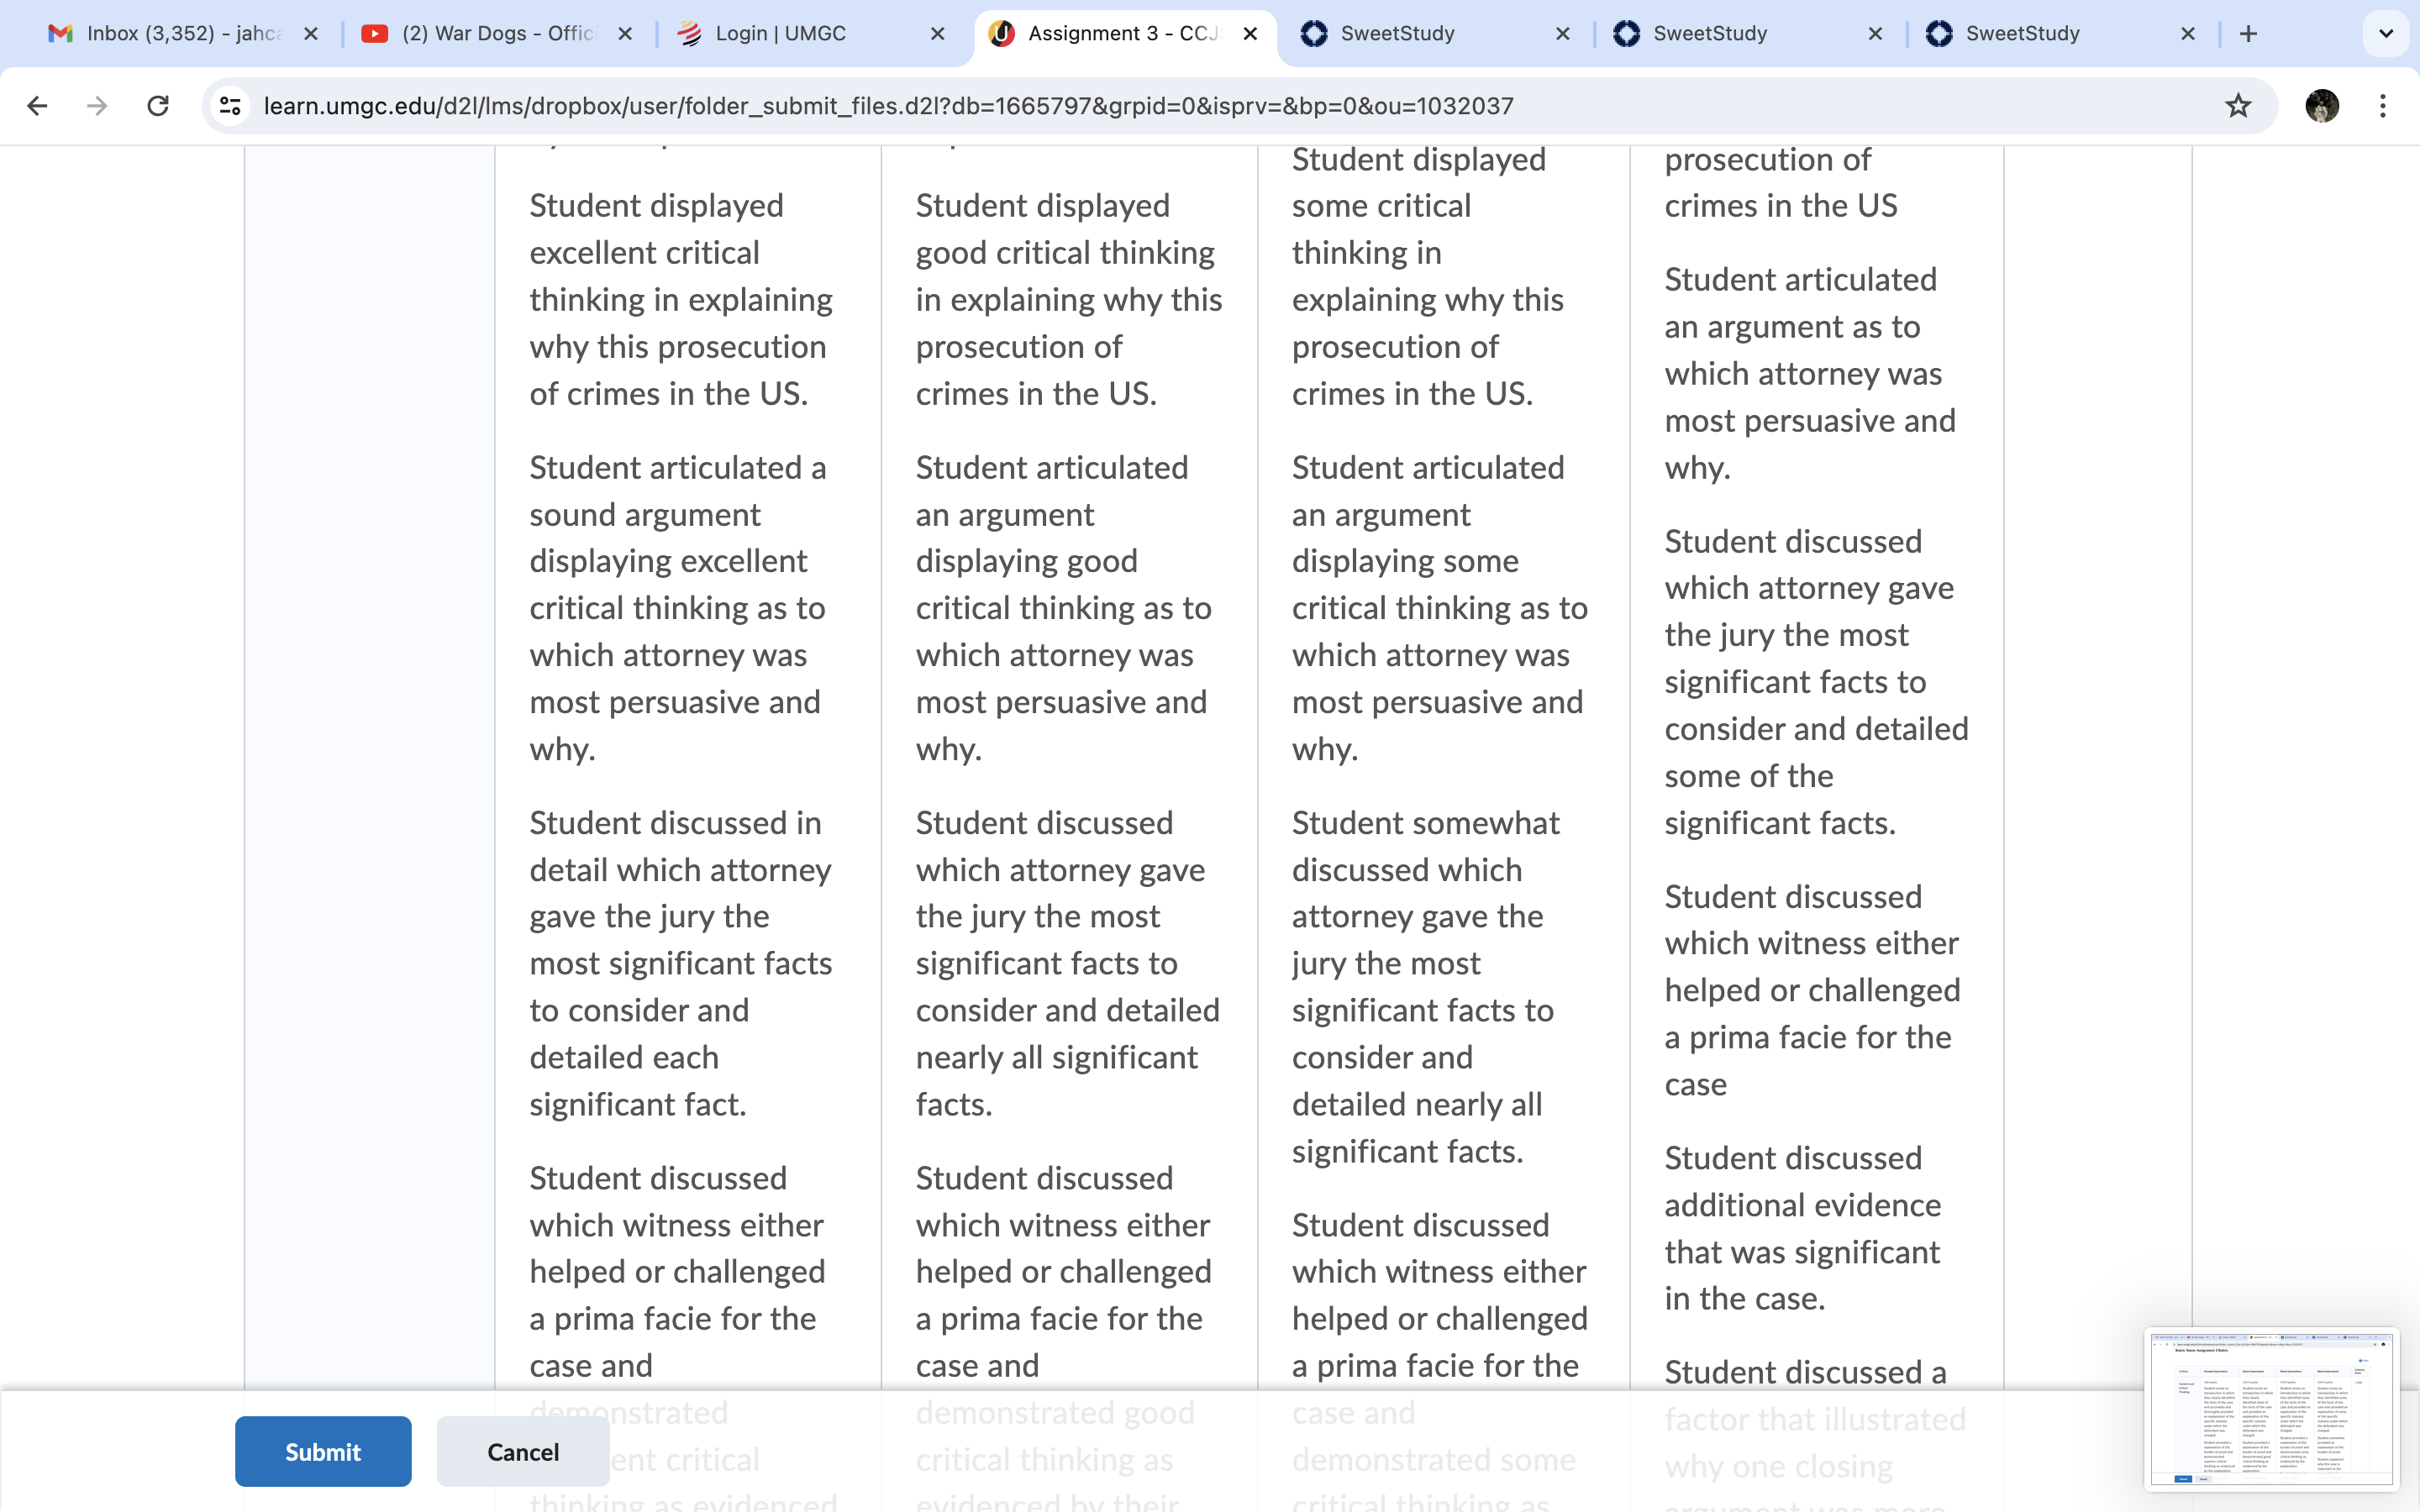Screen dimensions: 2420x1512
Task: Expand the tab search dropdown arrow
Action: tap(2386, 34)
